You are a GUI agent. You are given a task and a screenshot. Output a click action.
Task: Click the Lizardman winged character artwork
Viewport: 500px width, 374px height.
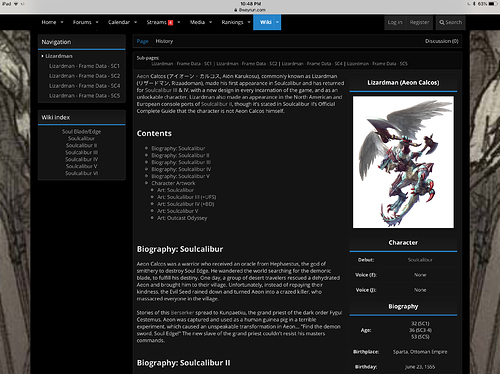pyautogui.click(x=403, y=162)
